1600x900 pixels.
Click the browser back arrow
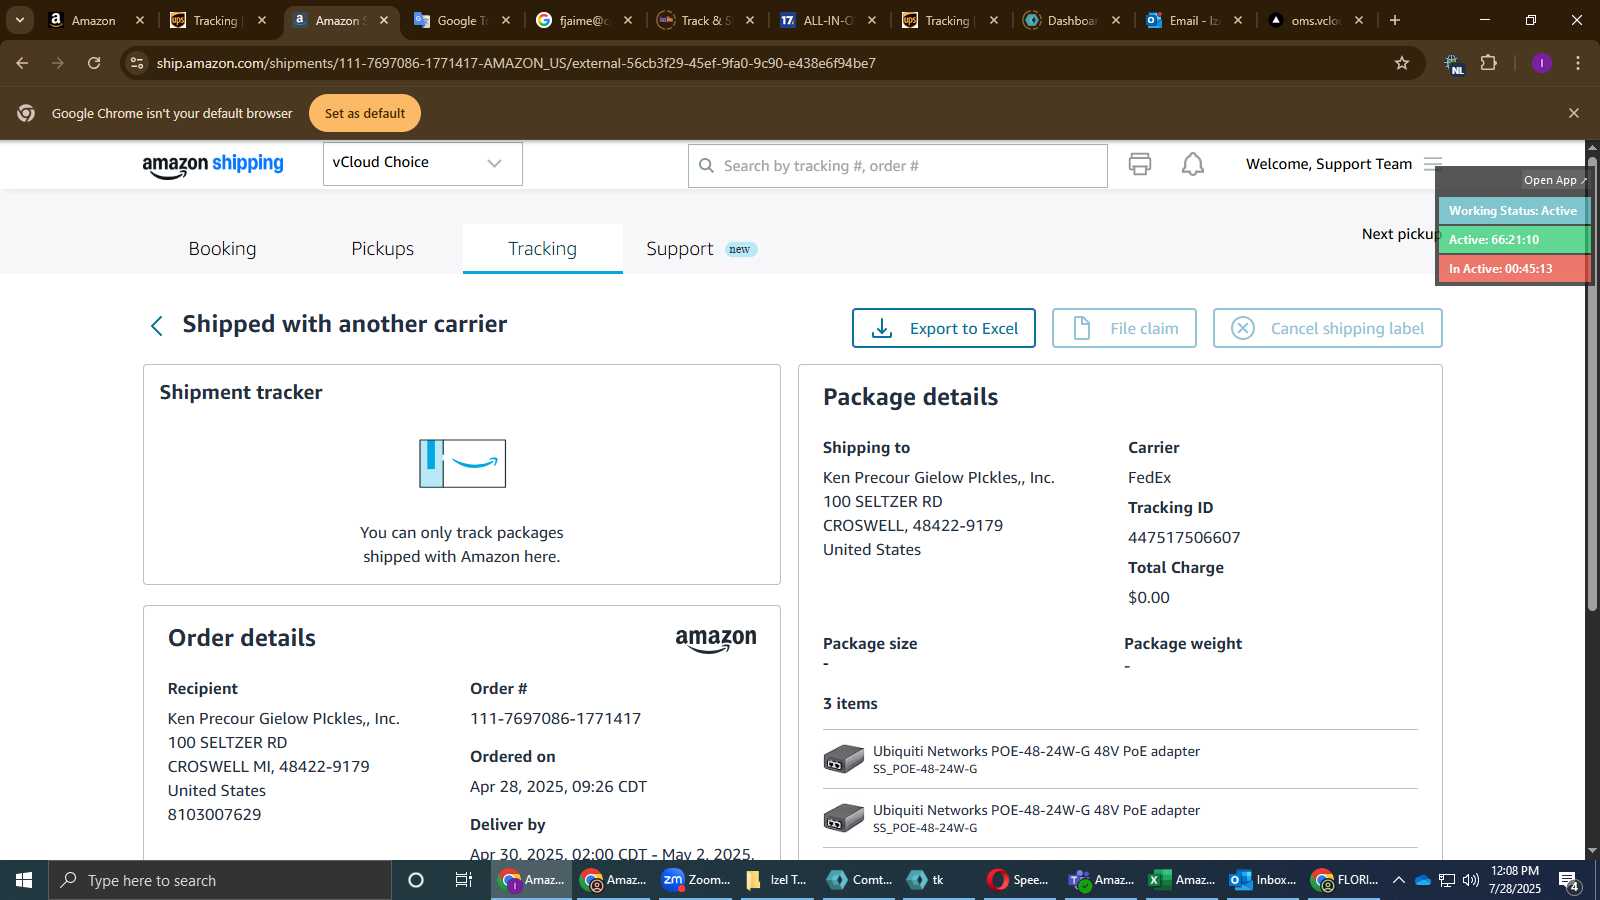click(x=22, y=63)
